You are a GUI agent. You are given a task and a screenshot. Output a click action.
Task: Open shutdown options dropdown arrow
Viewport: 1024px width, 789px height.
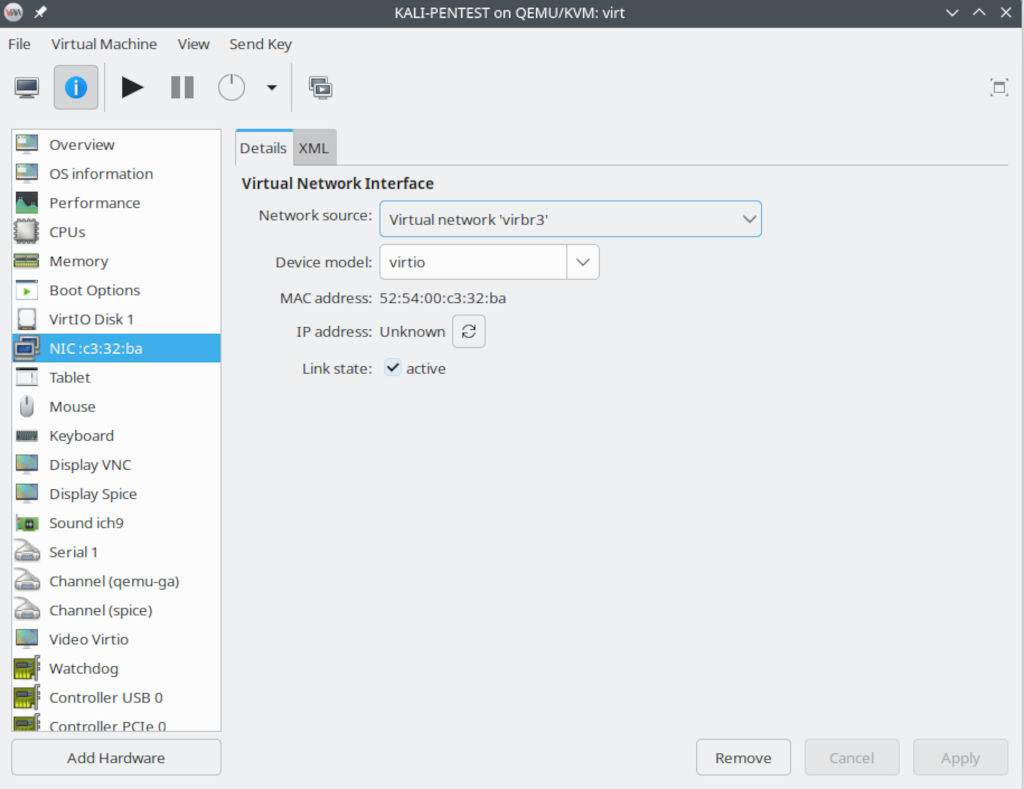point(271,87)
